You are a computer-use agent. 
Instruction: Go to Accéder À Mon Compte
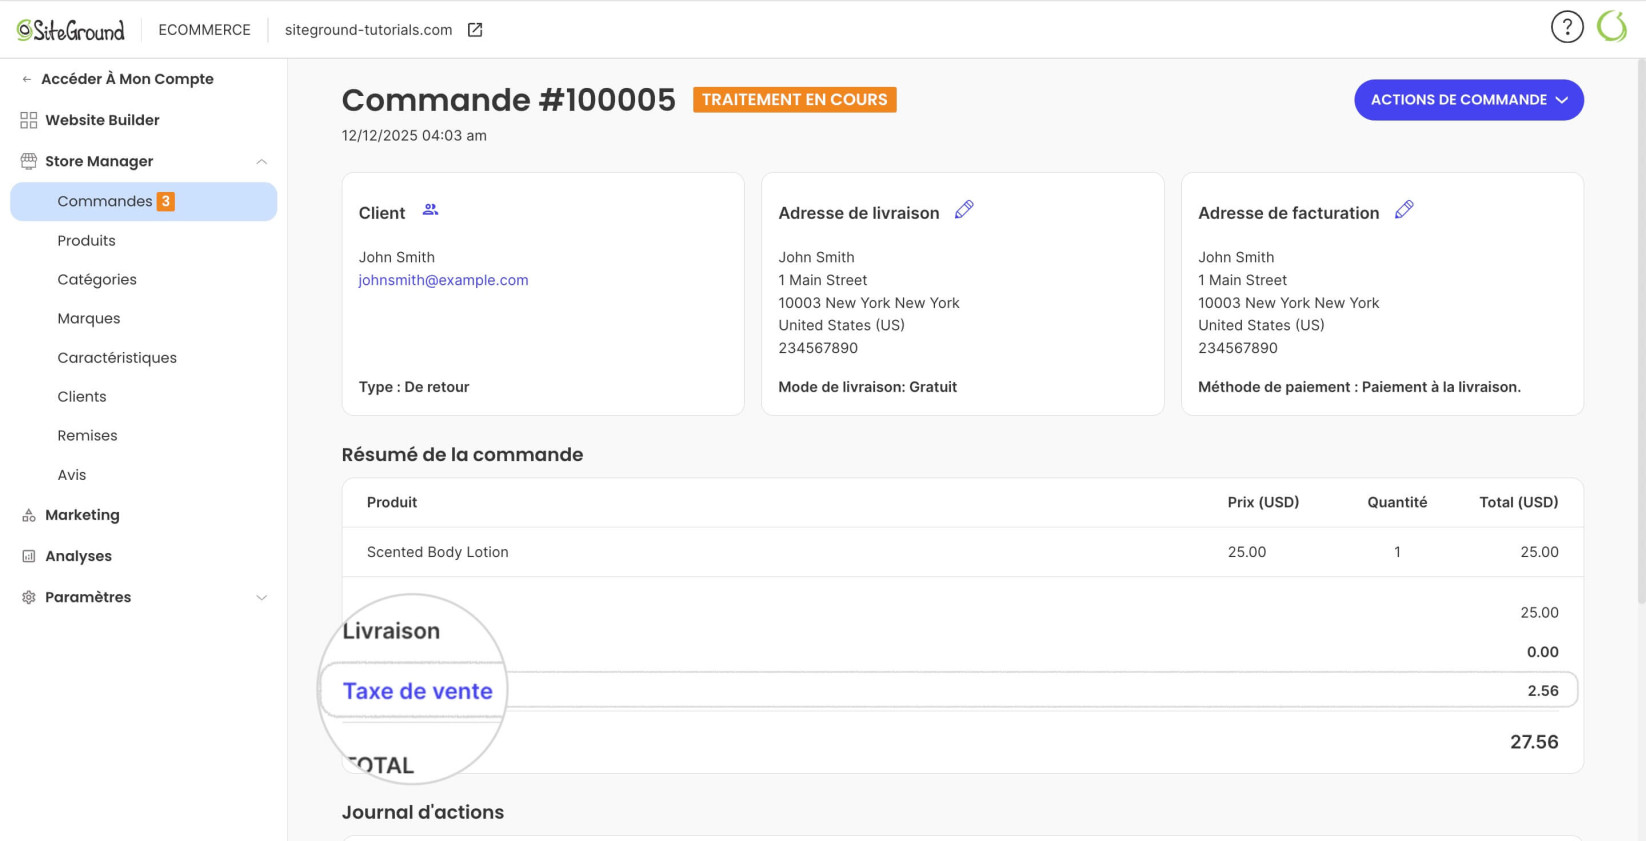click(x=127, y=79)
